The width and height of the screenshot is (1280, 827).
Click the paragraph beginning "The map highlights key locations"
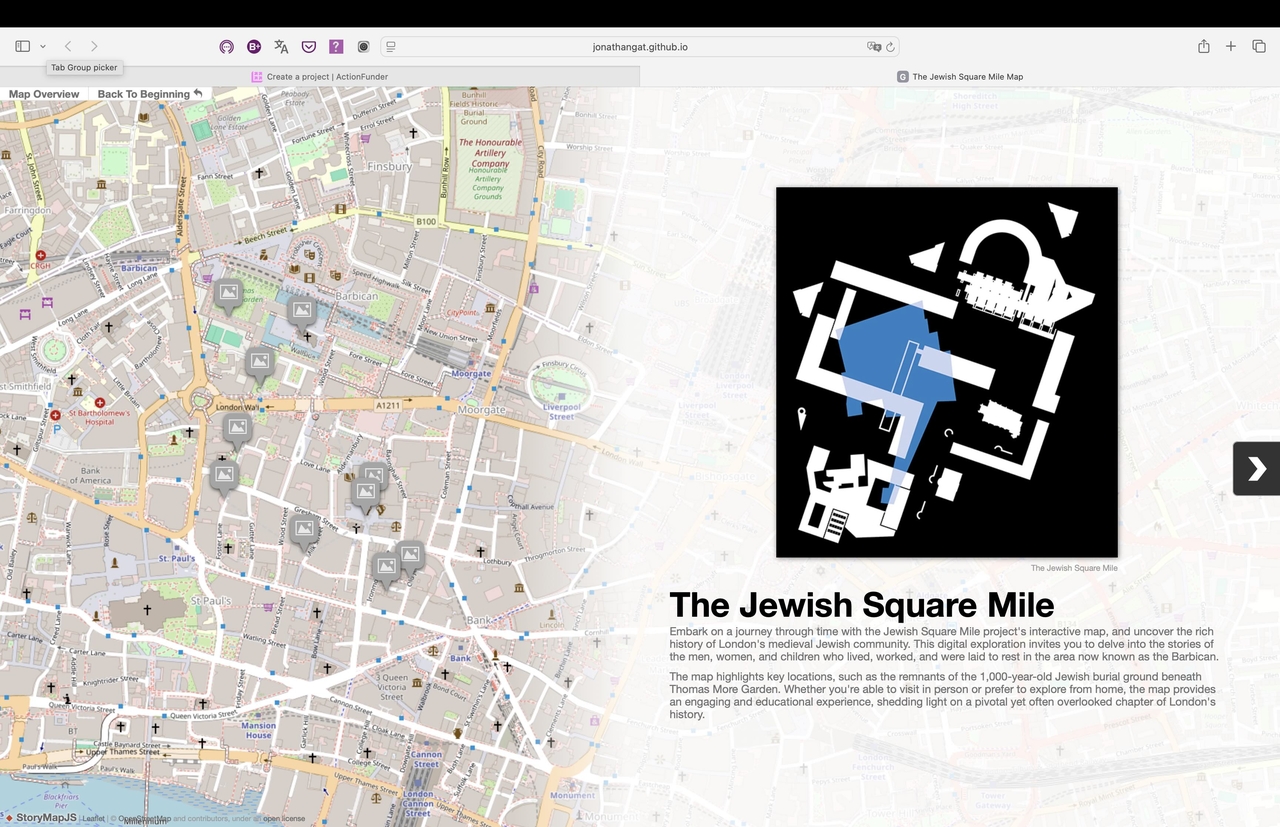point(942,696)
